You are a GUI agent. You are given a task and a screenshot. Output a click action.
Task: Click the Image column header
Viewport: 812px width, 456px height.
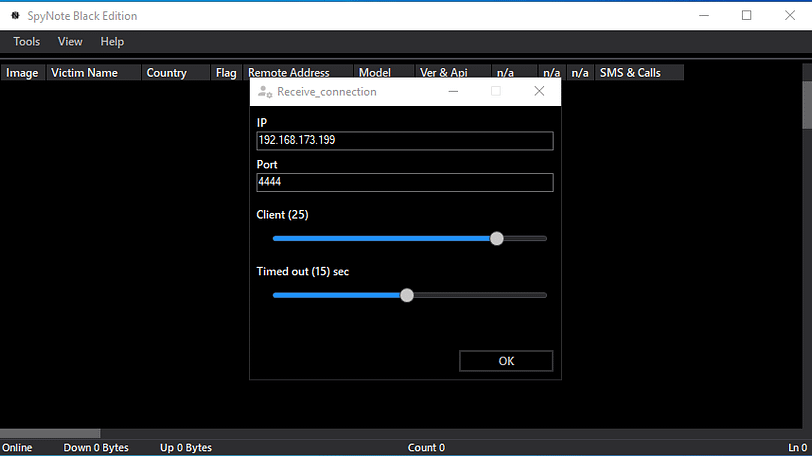(x=22, y=72)
